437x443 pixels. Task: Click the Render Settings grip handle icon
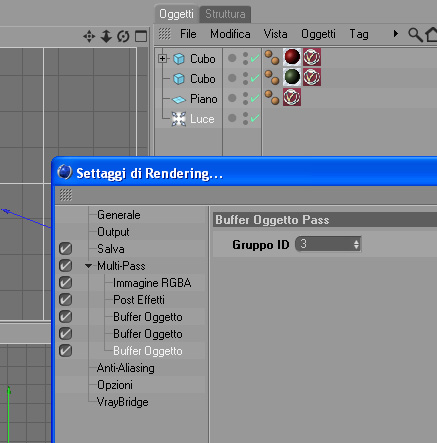coord(66,195)
